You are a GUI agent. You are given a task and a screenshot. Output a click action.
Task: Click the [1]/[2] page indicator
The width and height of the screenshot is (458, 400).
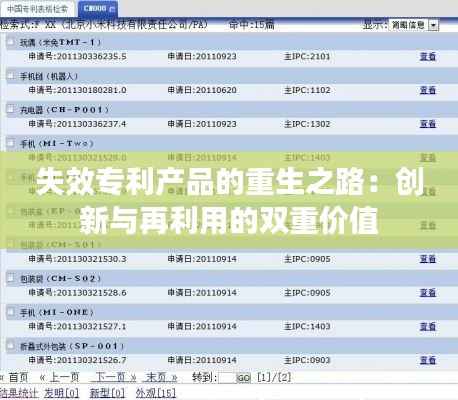click(274, 378)
